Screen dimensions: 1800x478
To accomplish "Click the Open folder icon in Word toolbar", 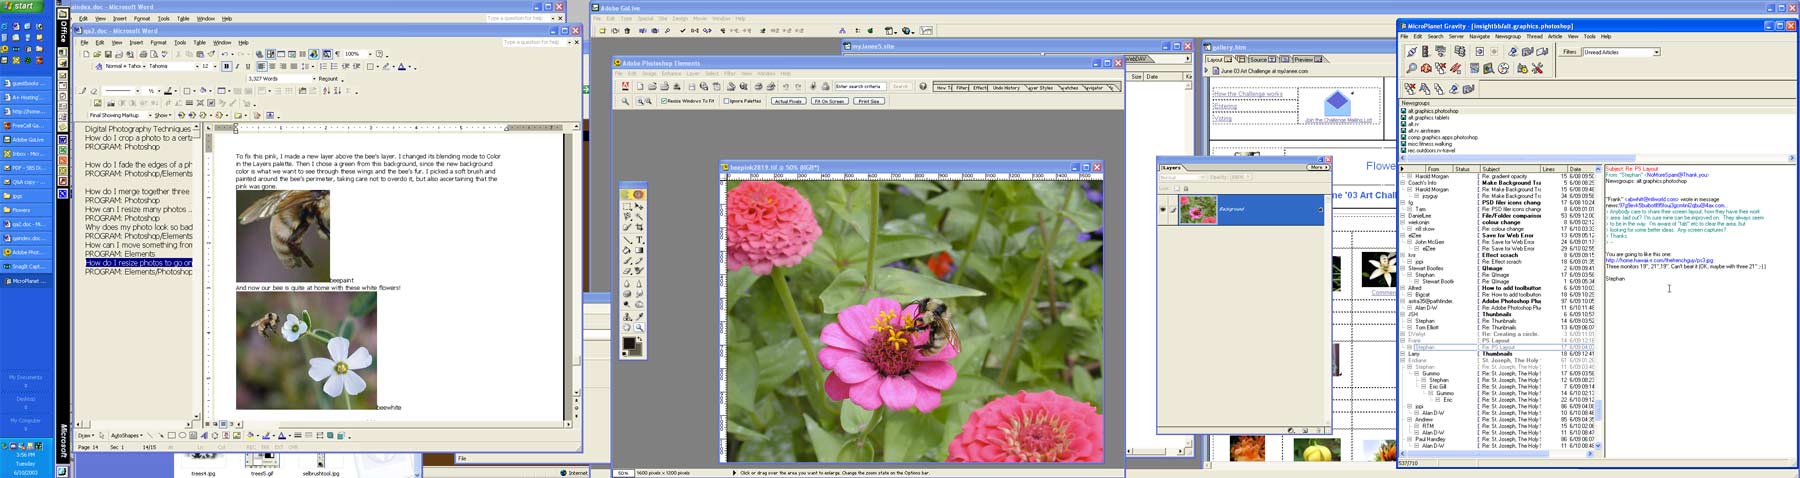I will [97, 54].
